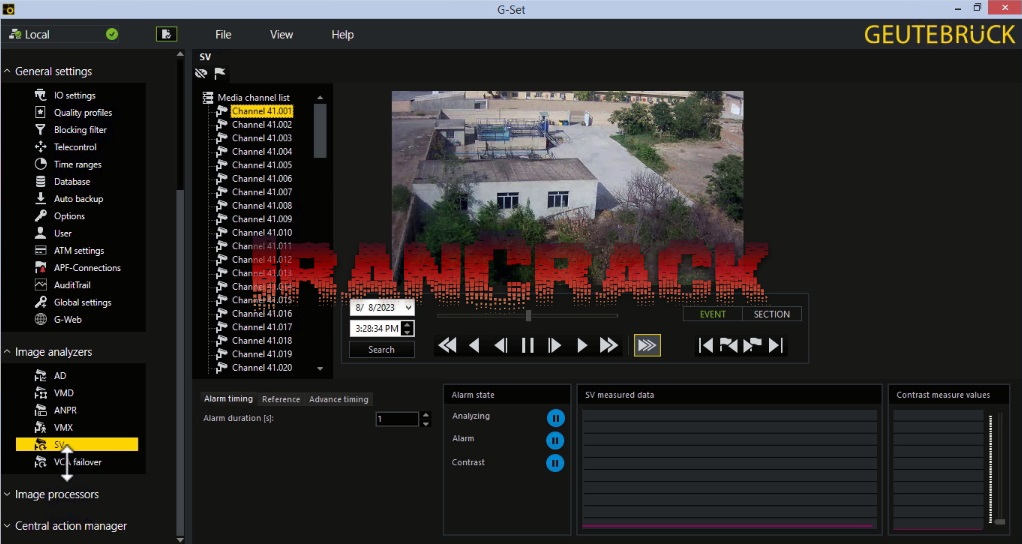Click the highlighted triple-arrow live playback icon
The width and height of the screenshot is (1022, 544).
point(647,345)
